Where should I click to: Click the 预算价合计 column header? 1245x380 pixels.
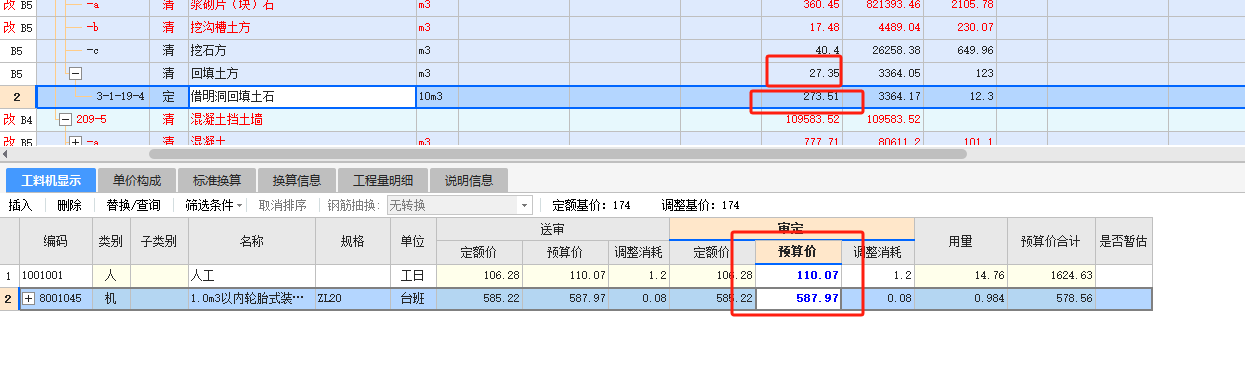[x=1050, y=241]
